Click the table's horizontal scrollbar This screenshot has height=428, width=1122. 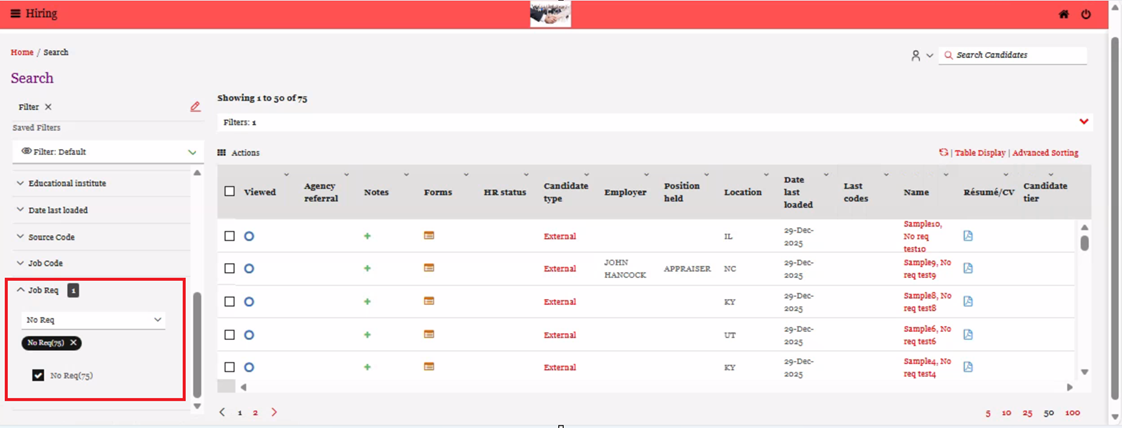point(650,387)
